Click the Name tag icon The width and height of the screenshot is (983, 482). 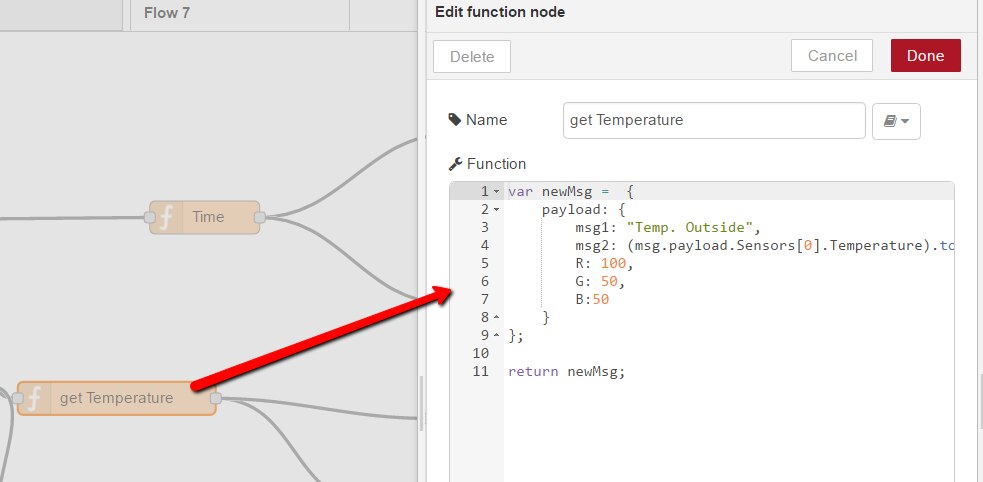(x=455, y=120)
